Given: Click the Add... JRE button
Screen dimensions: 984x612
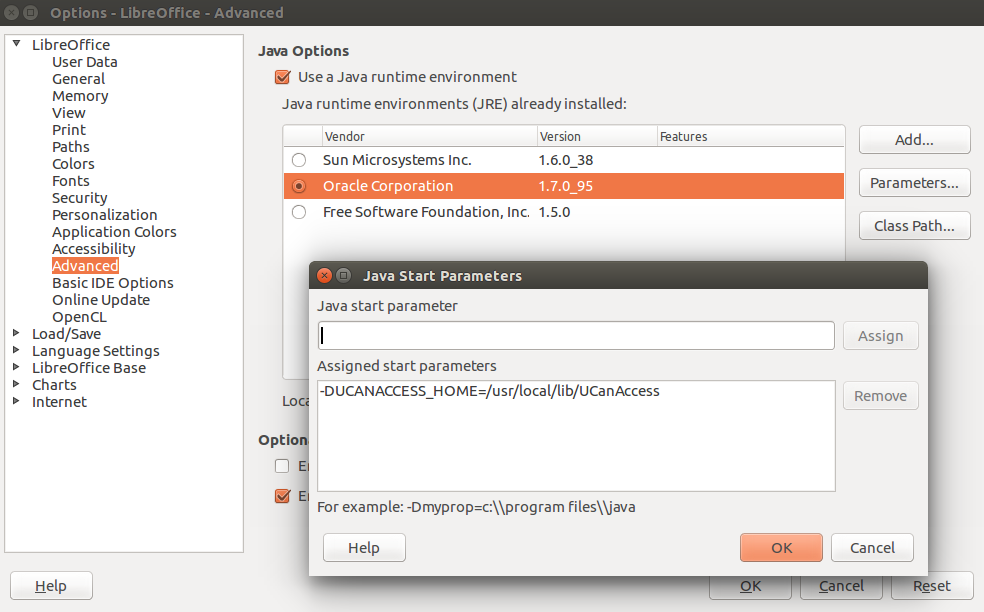Looking at the screenshot, I should 914,140.
